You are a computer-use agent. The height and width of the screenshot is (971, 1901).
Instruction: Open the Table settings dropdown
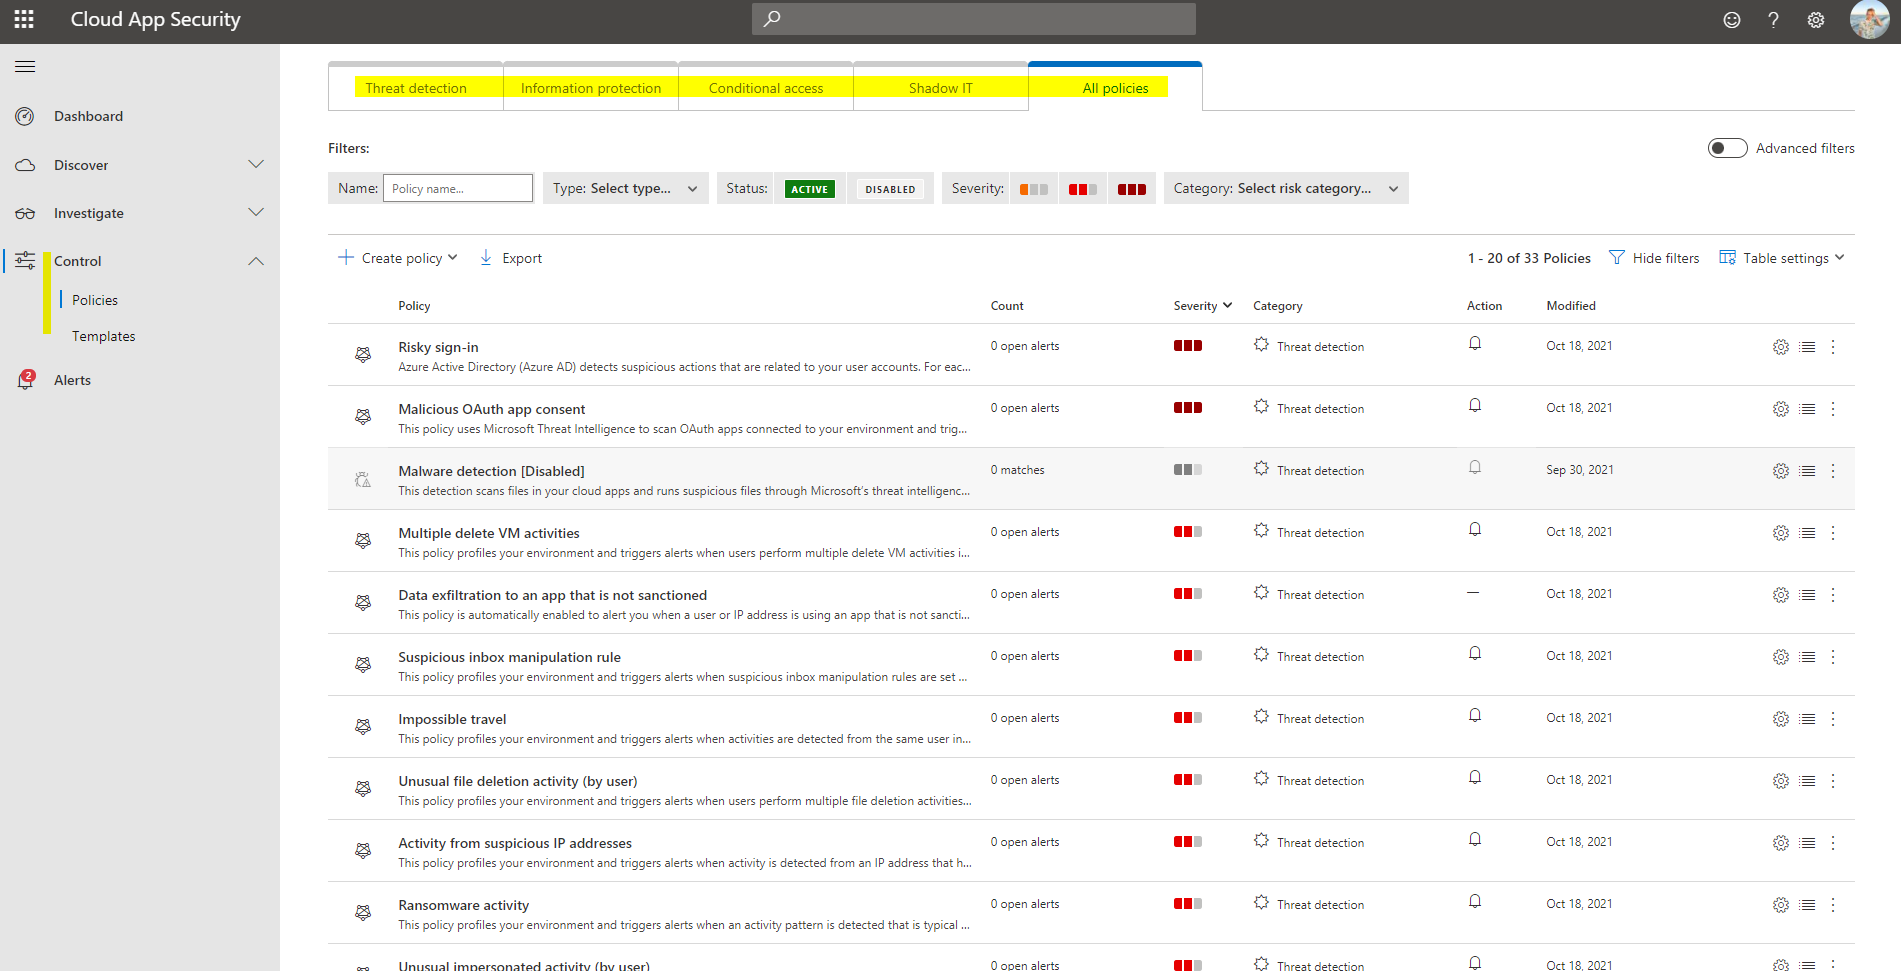pyautogui.click(x=1782, y=258)
